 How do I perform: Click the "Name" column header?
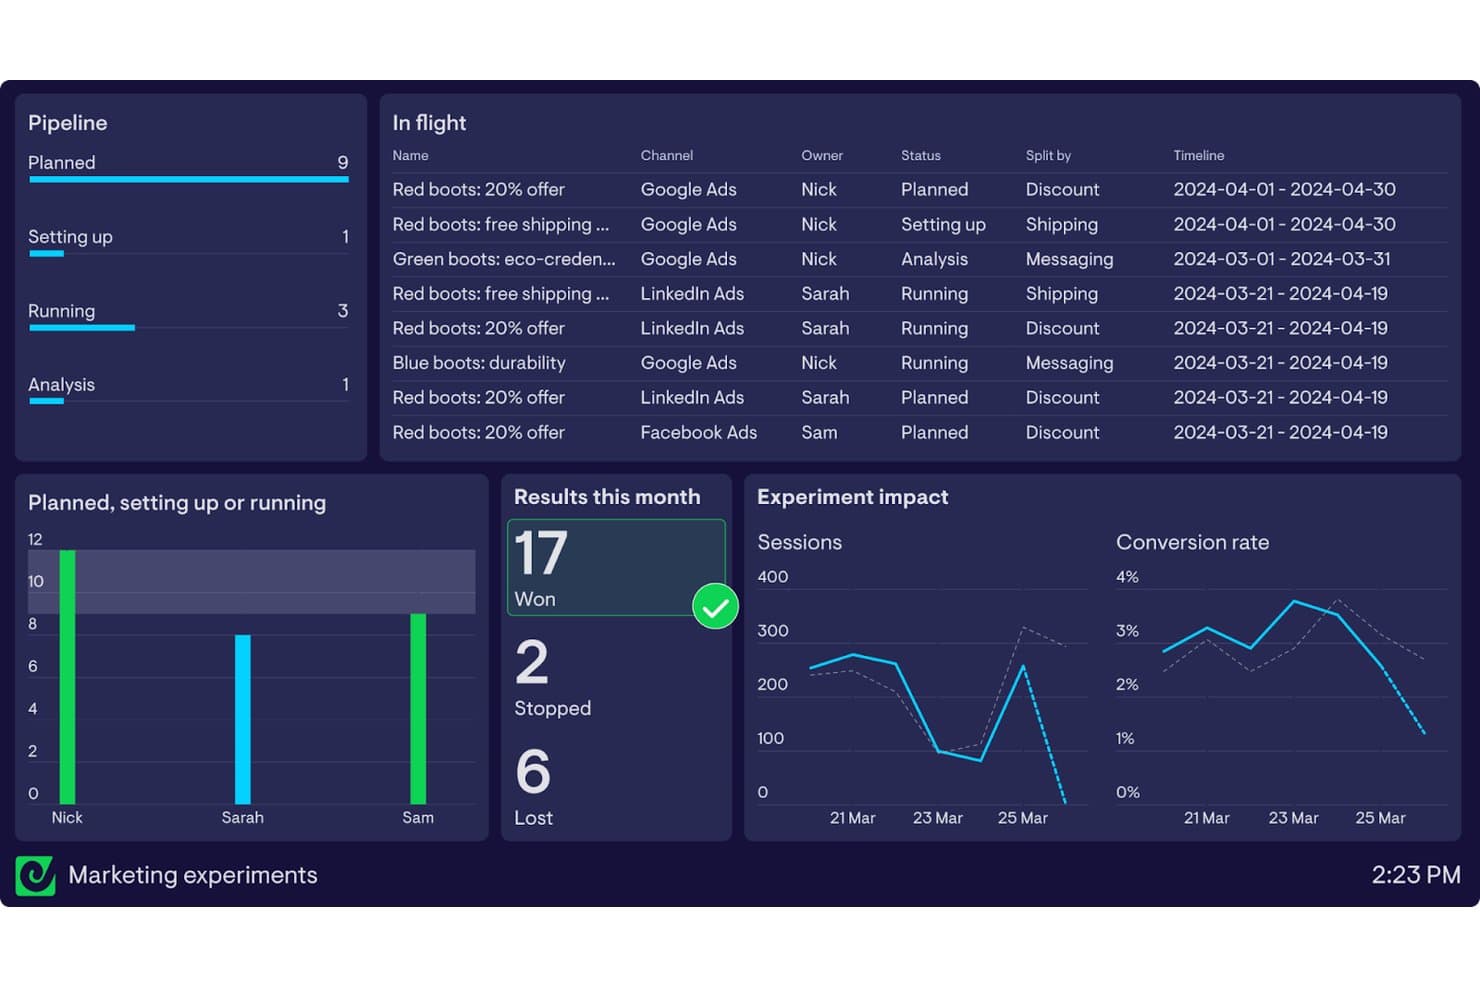[411, 155]
